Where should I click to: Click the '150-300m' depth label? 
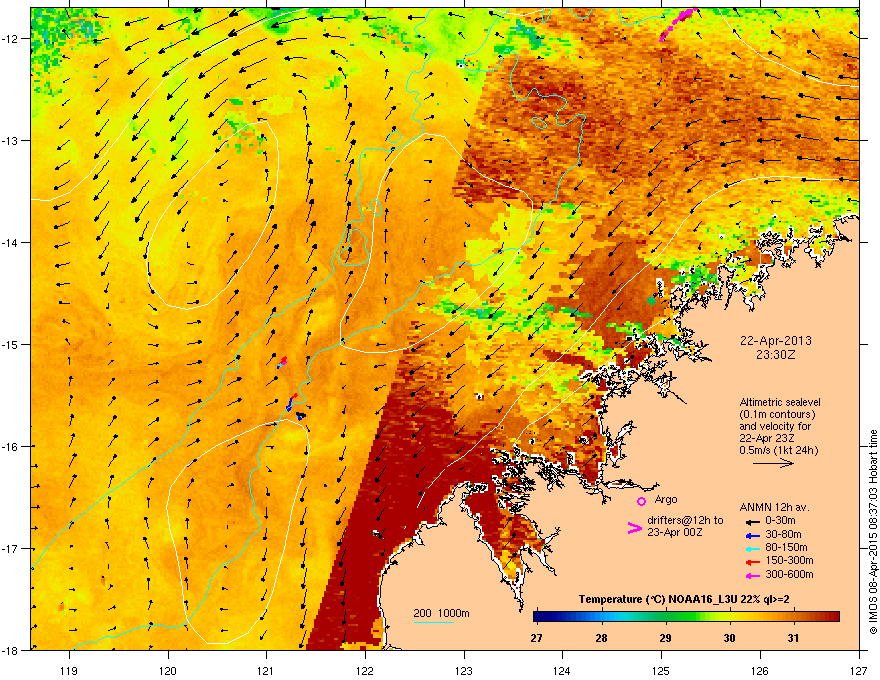[x=789, y=560]
